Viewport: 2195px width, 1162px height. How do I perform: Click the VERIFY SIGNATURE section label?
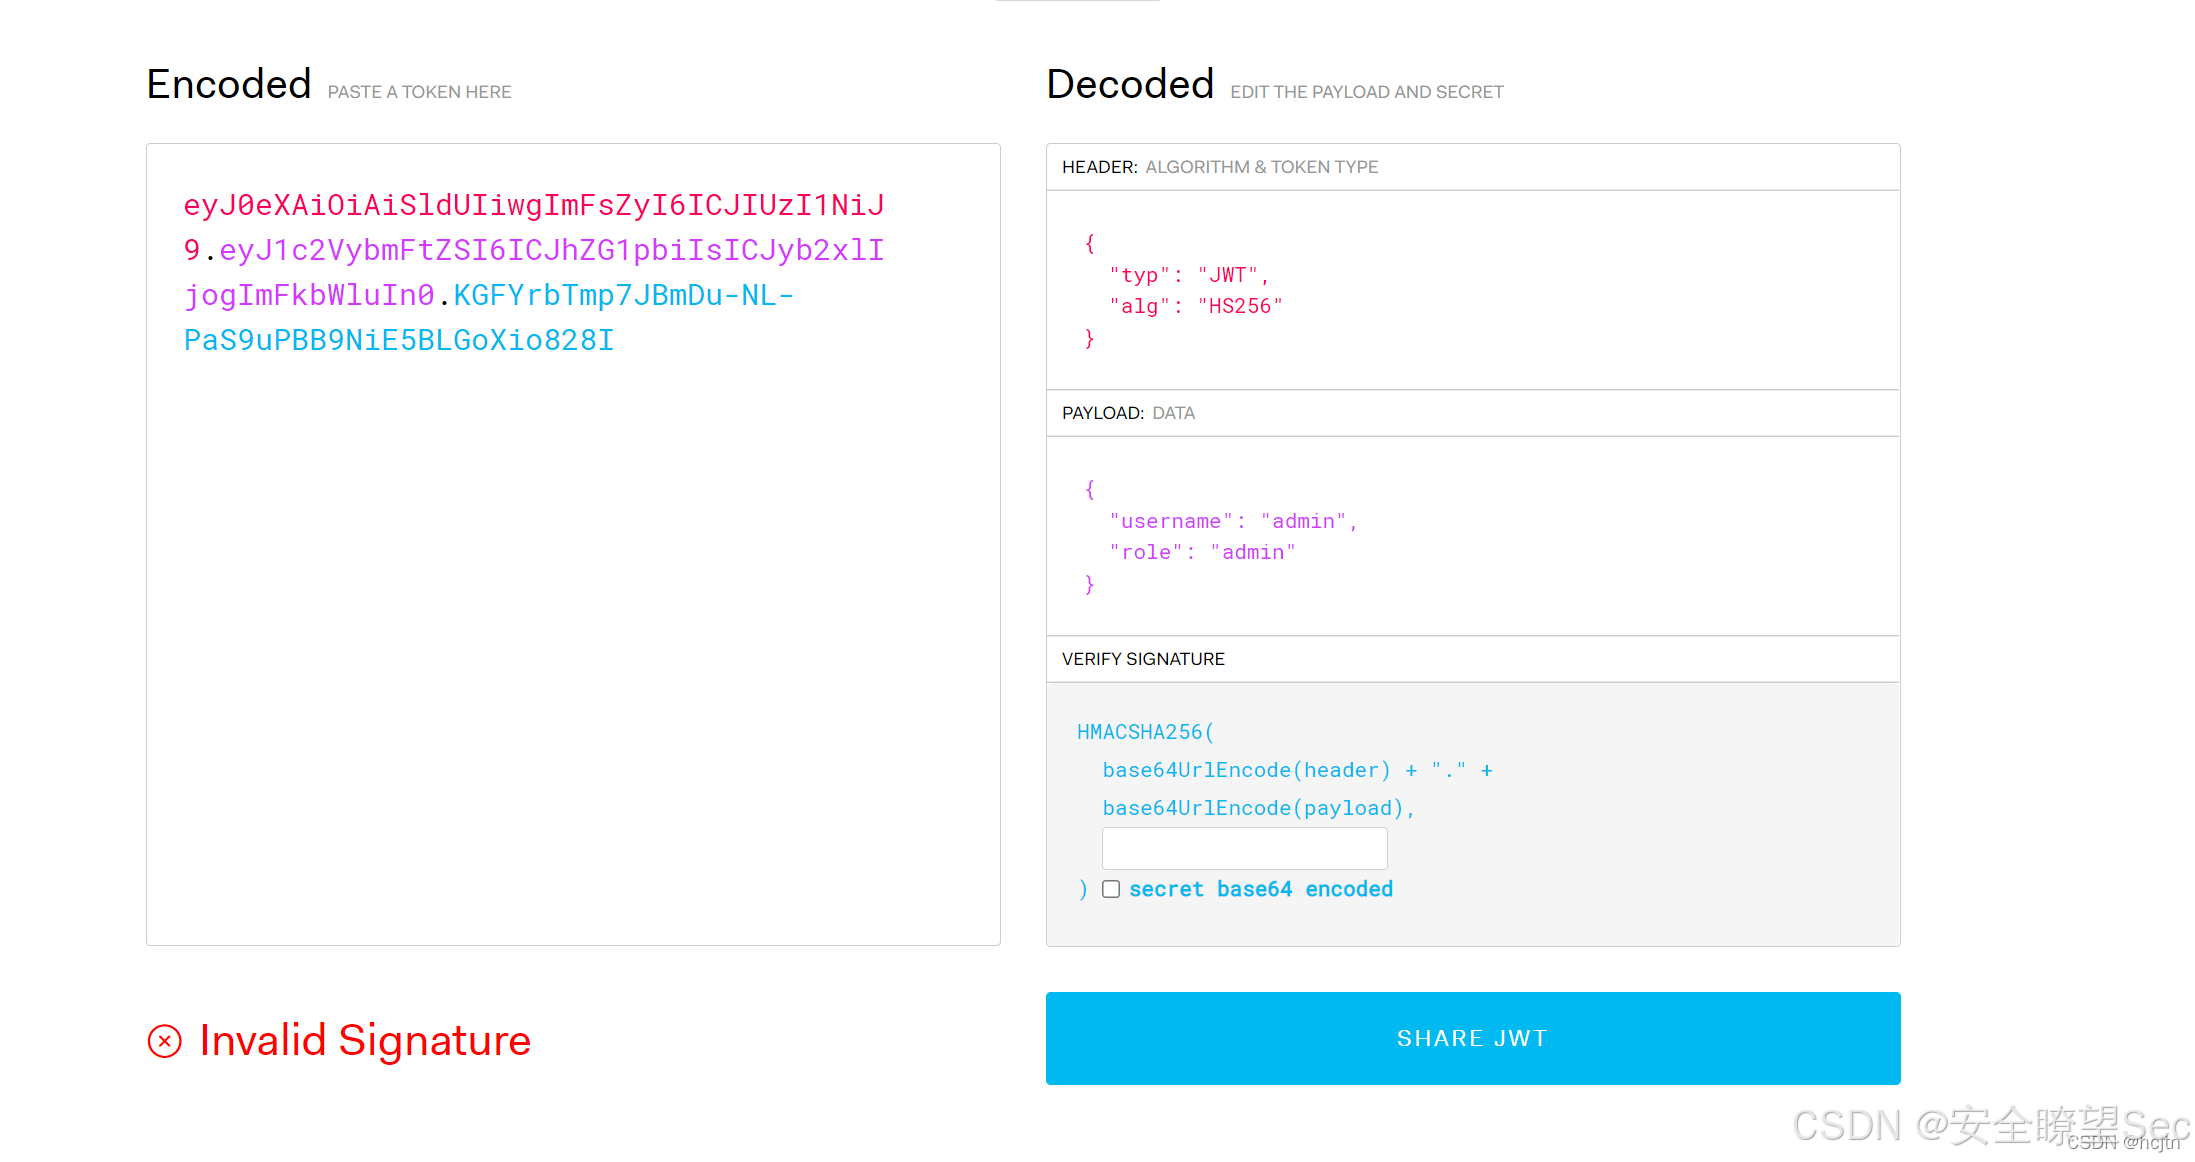(x=1143, y=659)
